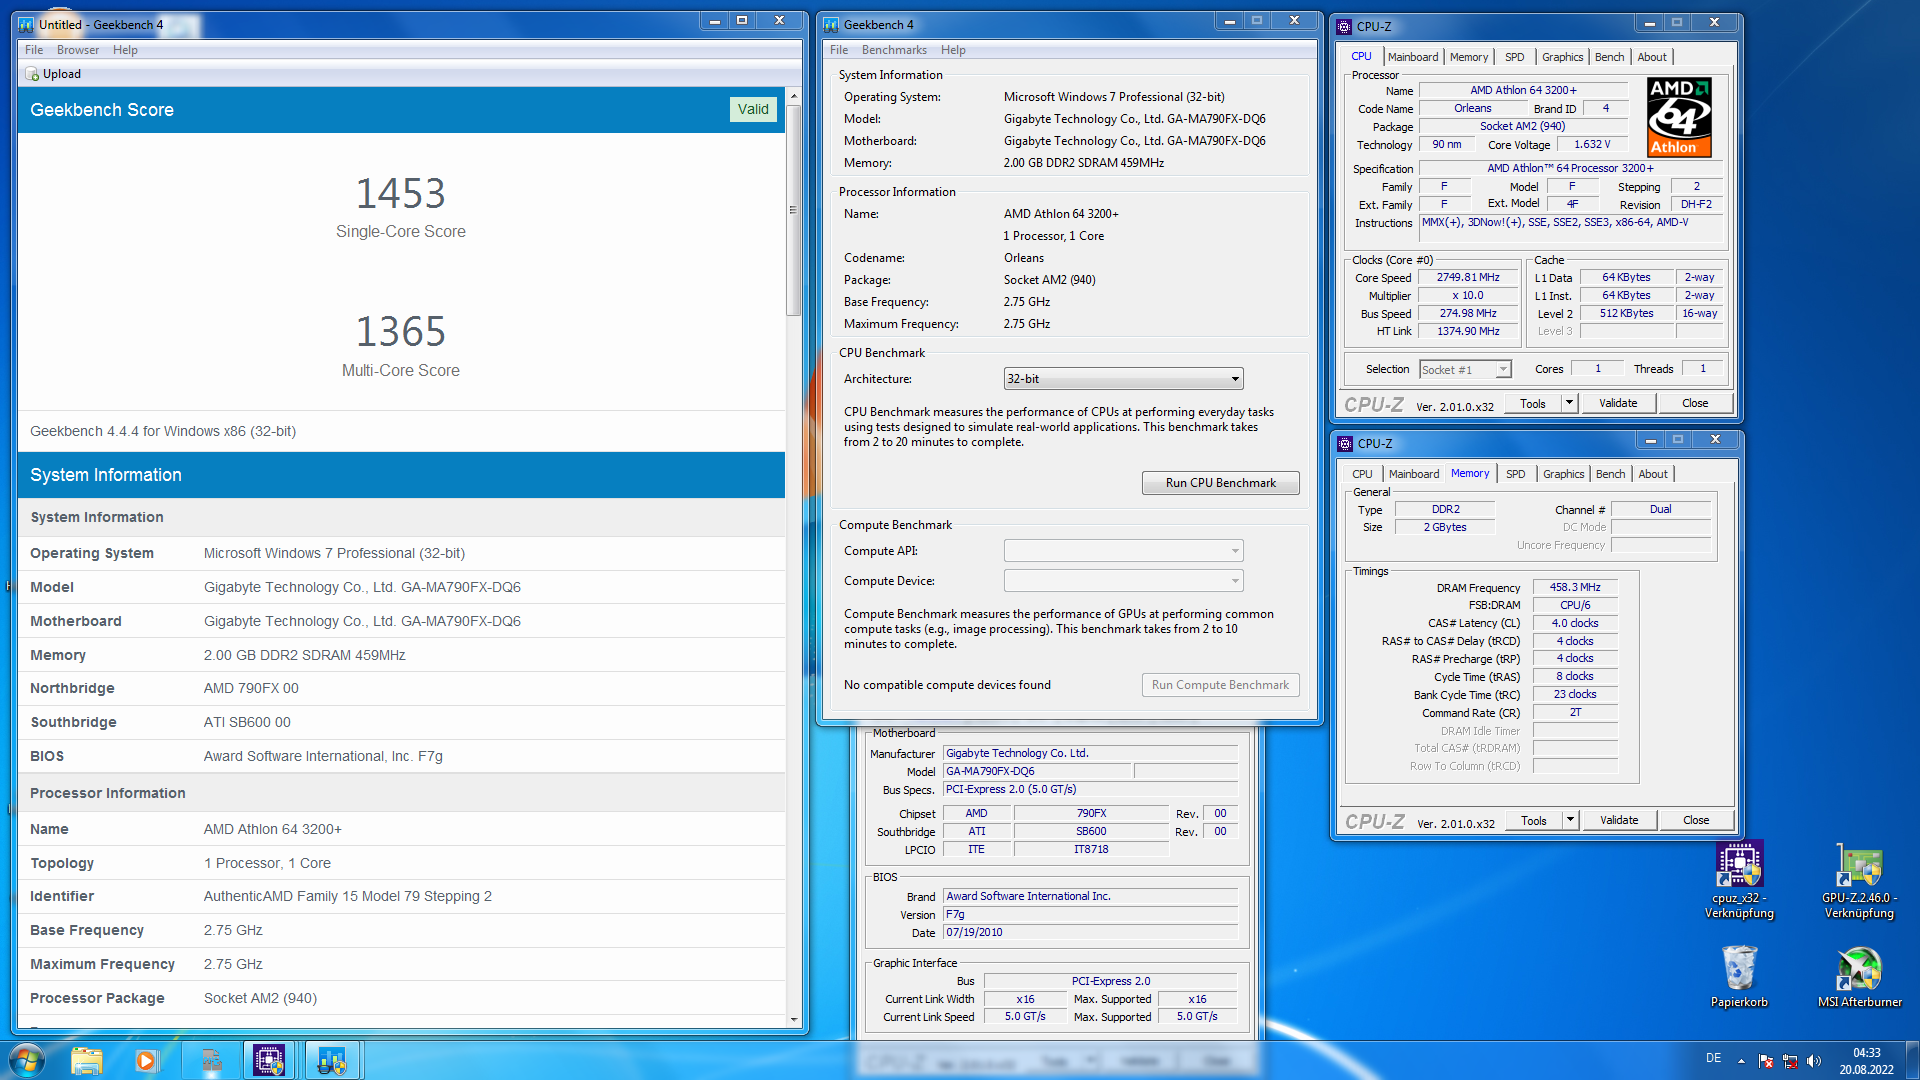The height and width of the screenshot is (1080, 1920).
Task: Open the Windows Start orb
Action: click(27, 1060)
